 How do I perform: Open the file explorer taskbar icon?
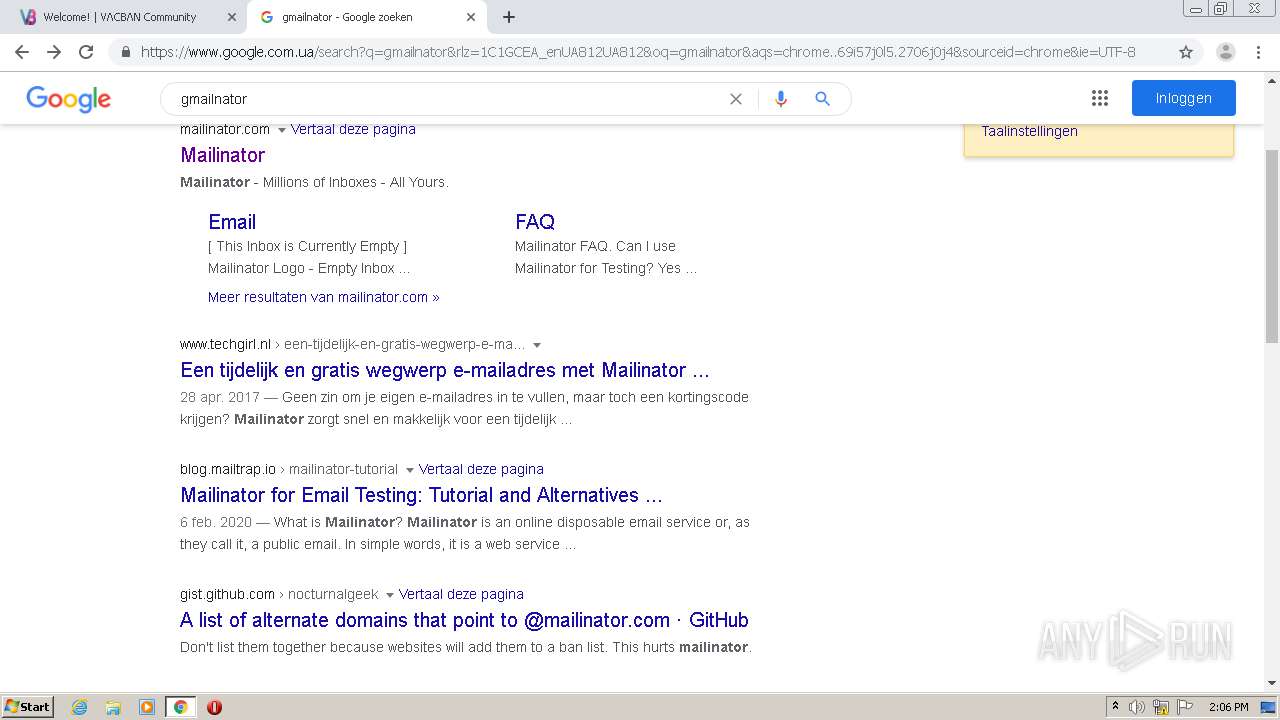point(113,707)
